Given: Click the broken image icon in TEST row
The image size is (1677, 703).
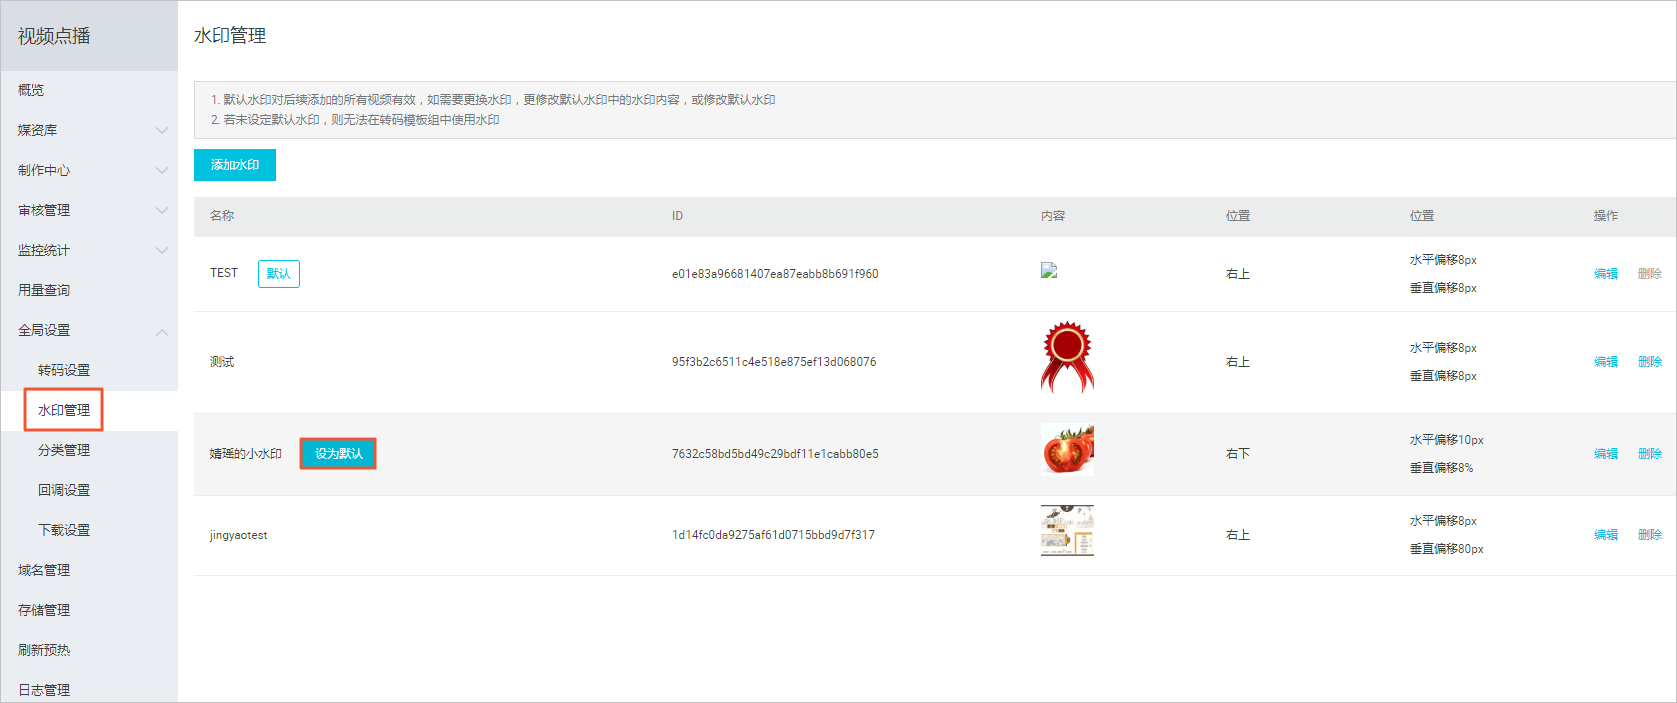Looking at the screenshot, I should pos(1049,270).
